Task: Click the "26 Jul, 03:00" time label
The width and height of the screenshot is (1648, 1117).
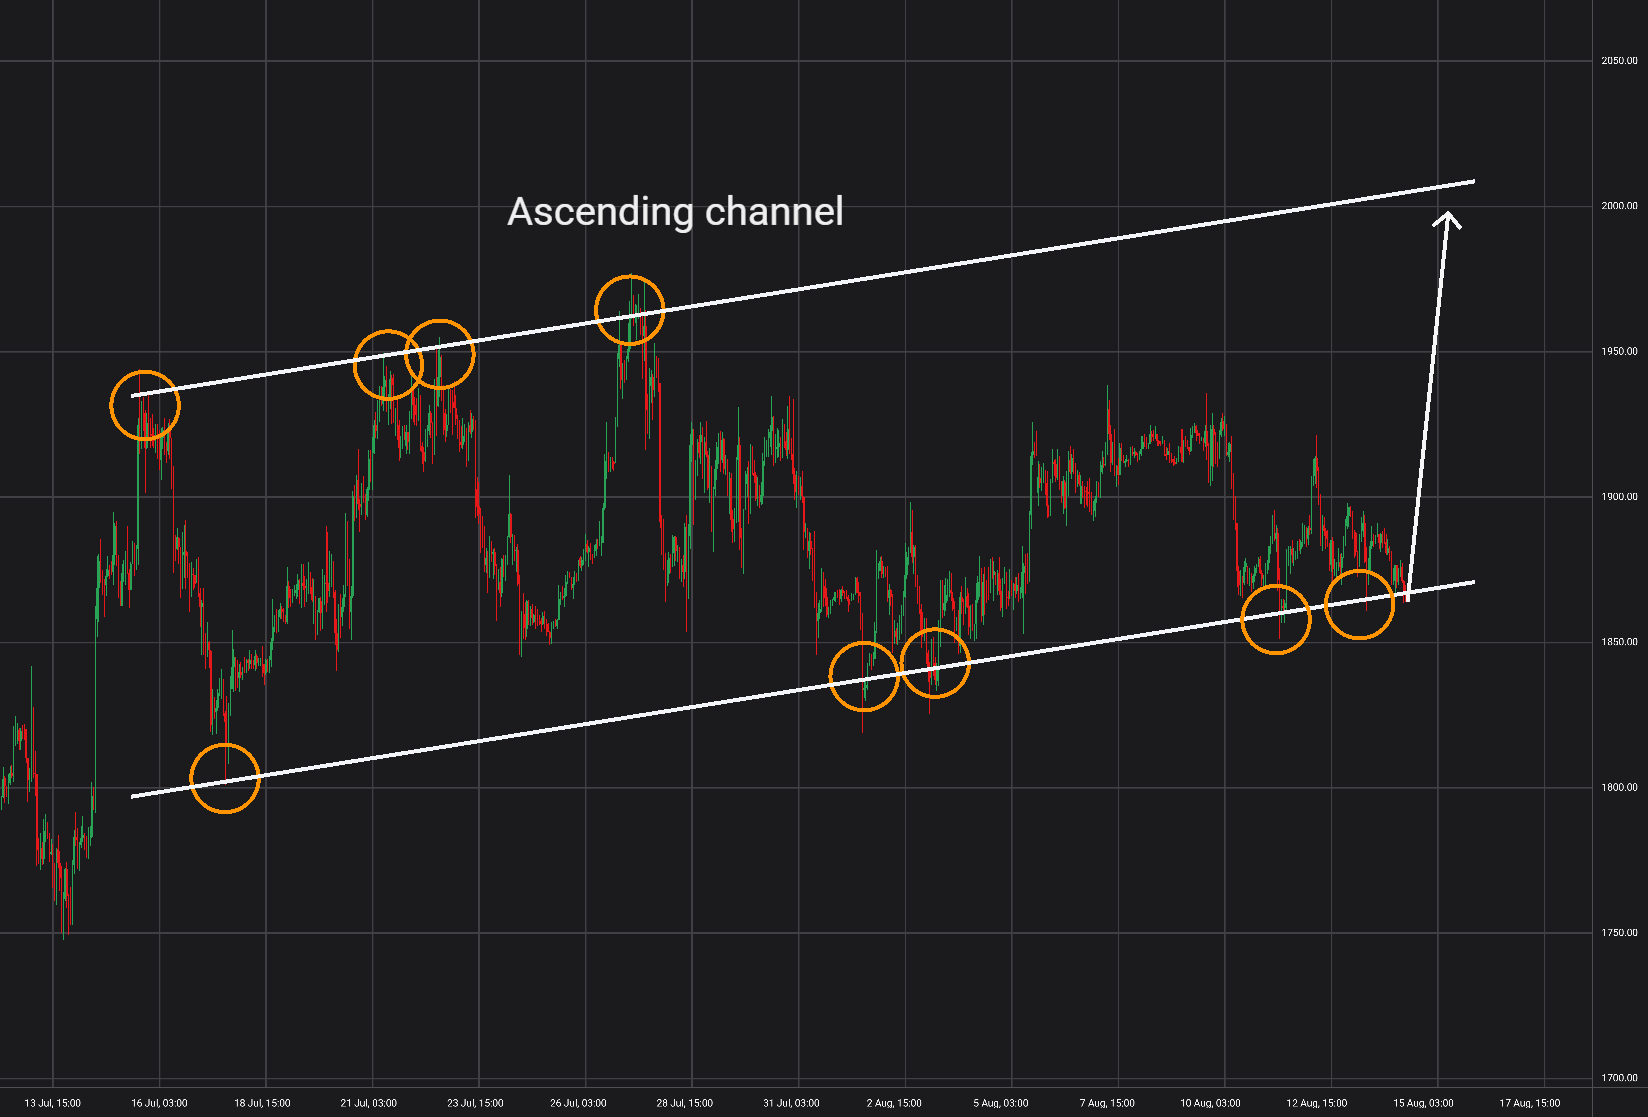Action: click(578, 1103)
